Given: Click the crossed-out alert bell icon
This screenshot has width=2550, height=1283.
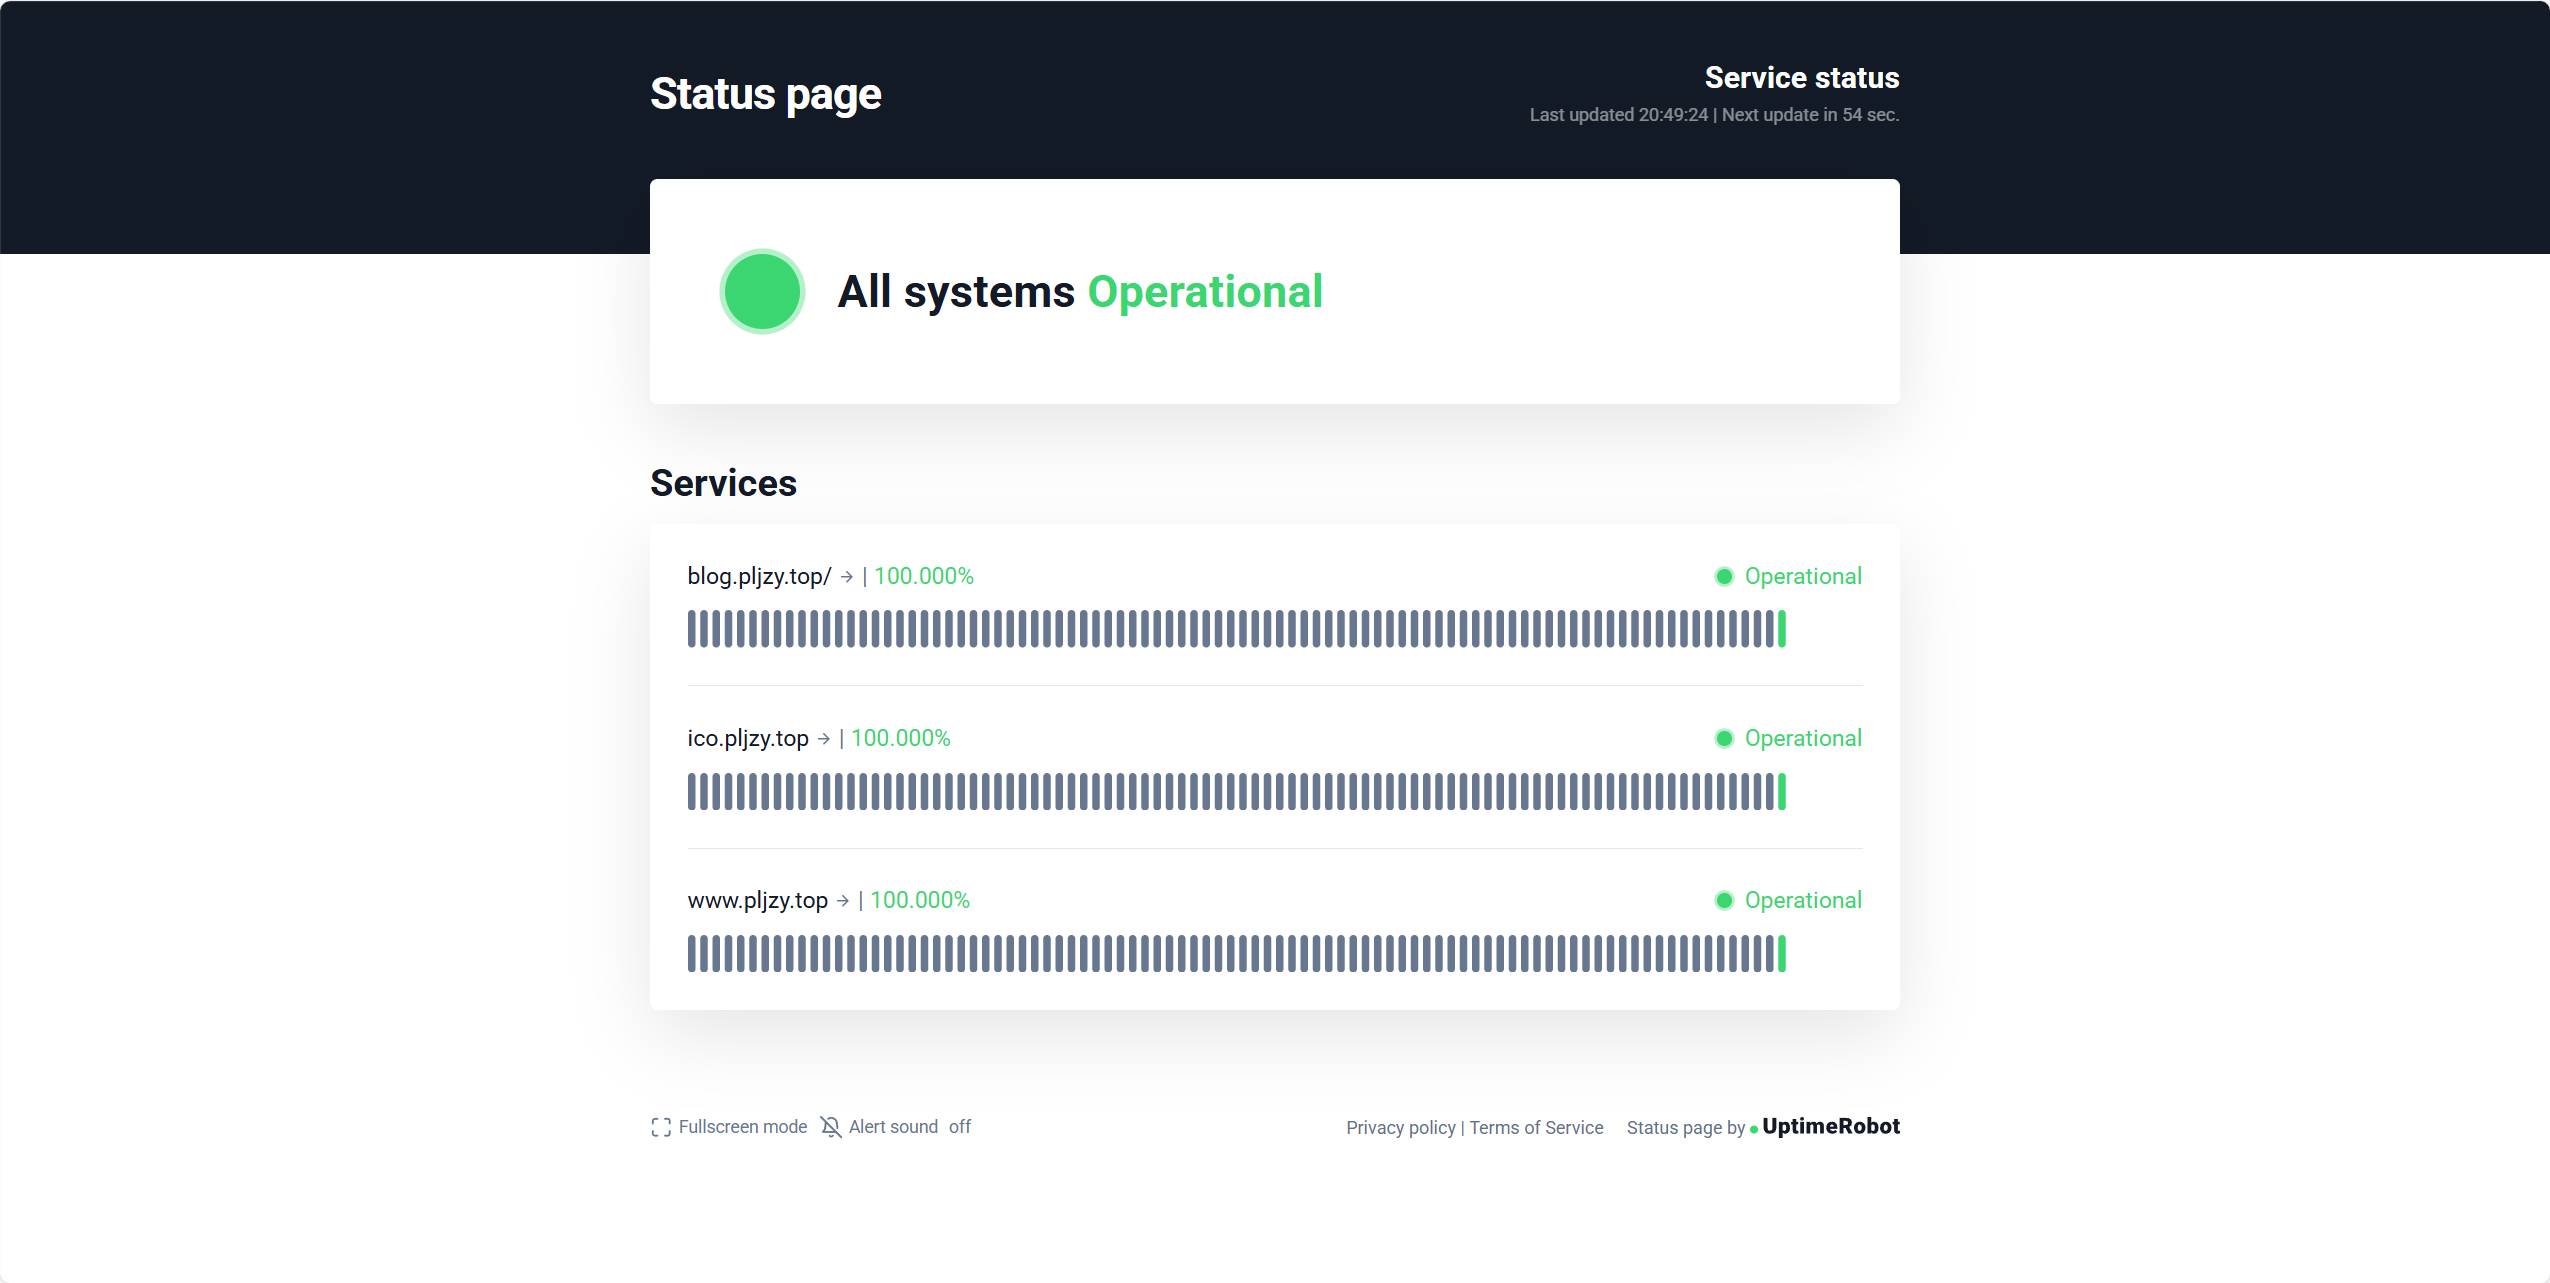Looking at the screenshot, I should click(830, 1127).
